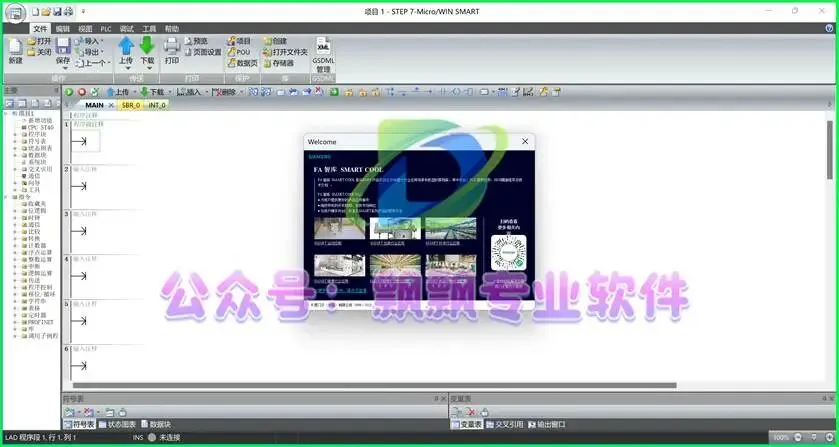Click 关闭 (Close) in ribbon
Viewport: 839px width, 447px height.
pyautogui.click(x=40, y=52)
